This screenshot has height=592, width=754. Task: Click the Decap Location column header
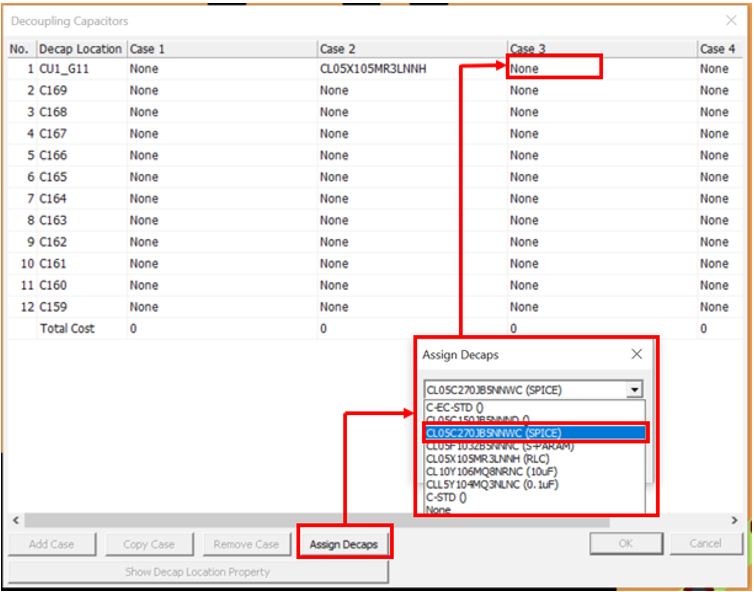(80, 48)
